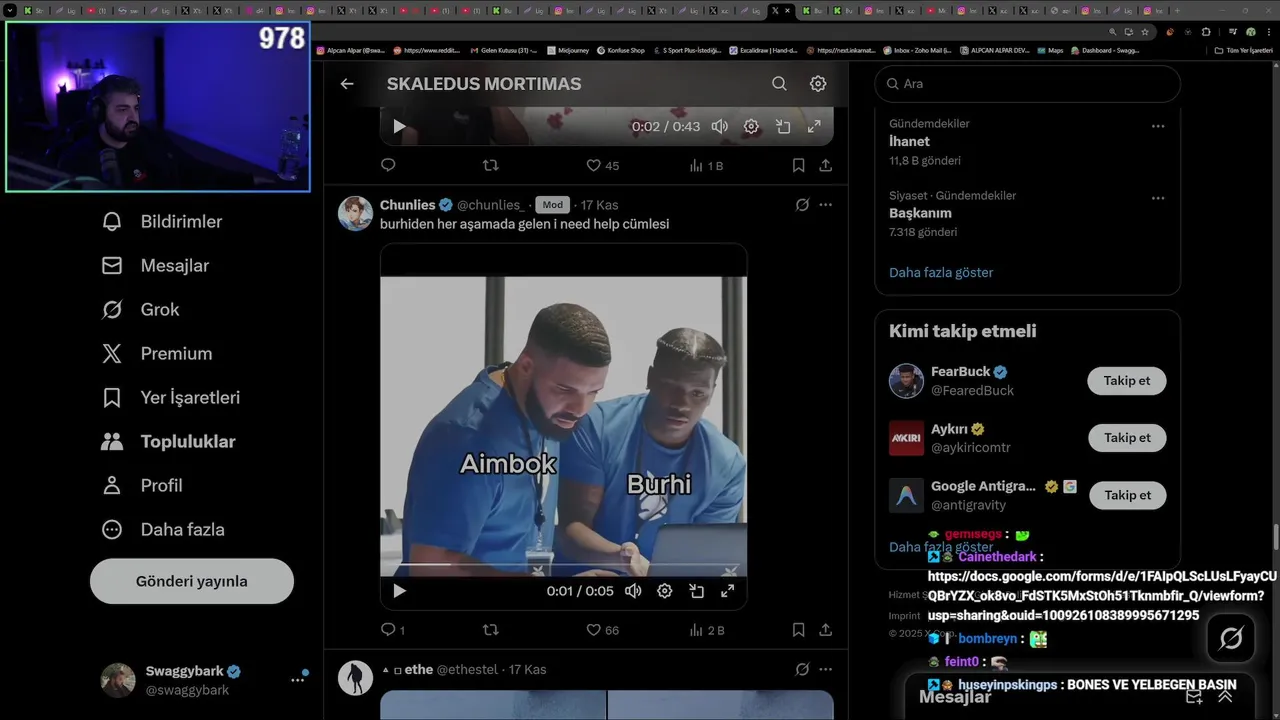Reply to the post with 45 likes
The width and height of the screenshot is (1280, 720).
[x=388, y=165]
